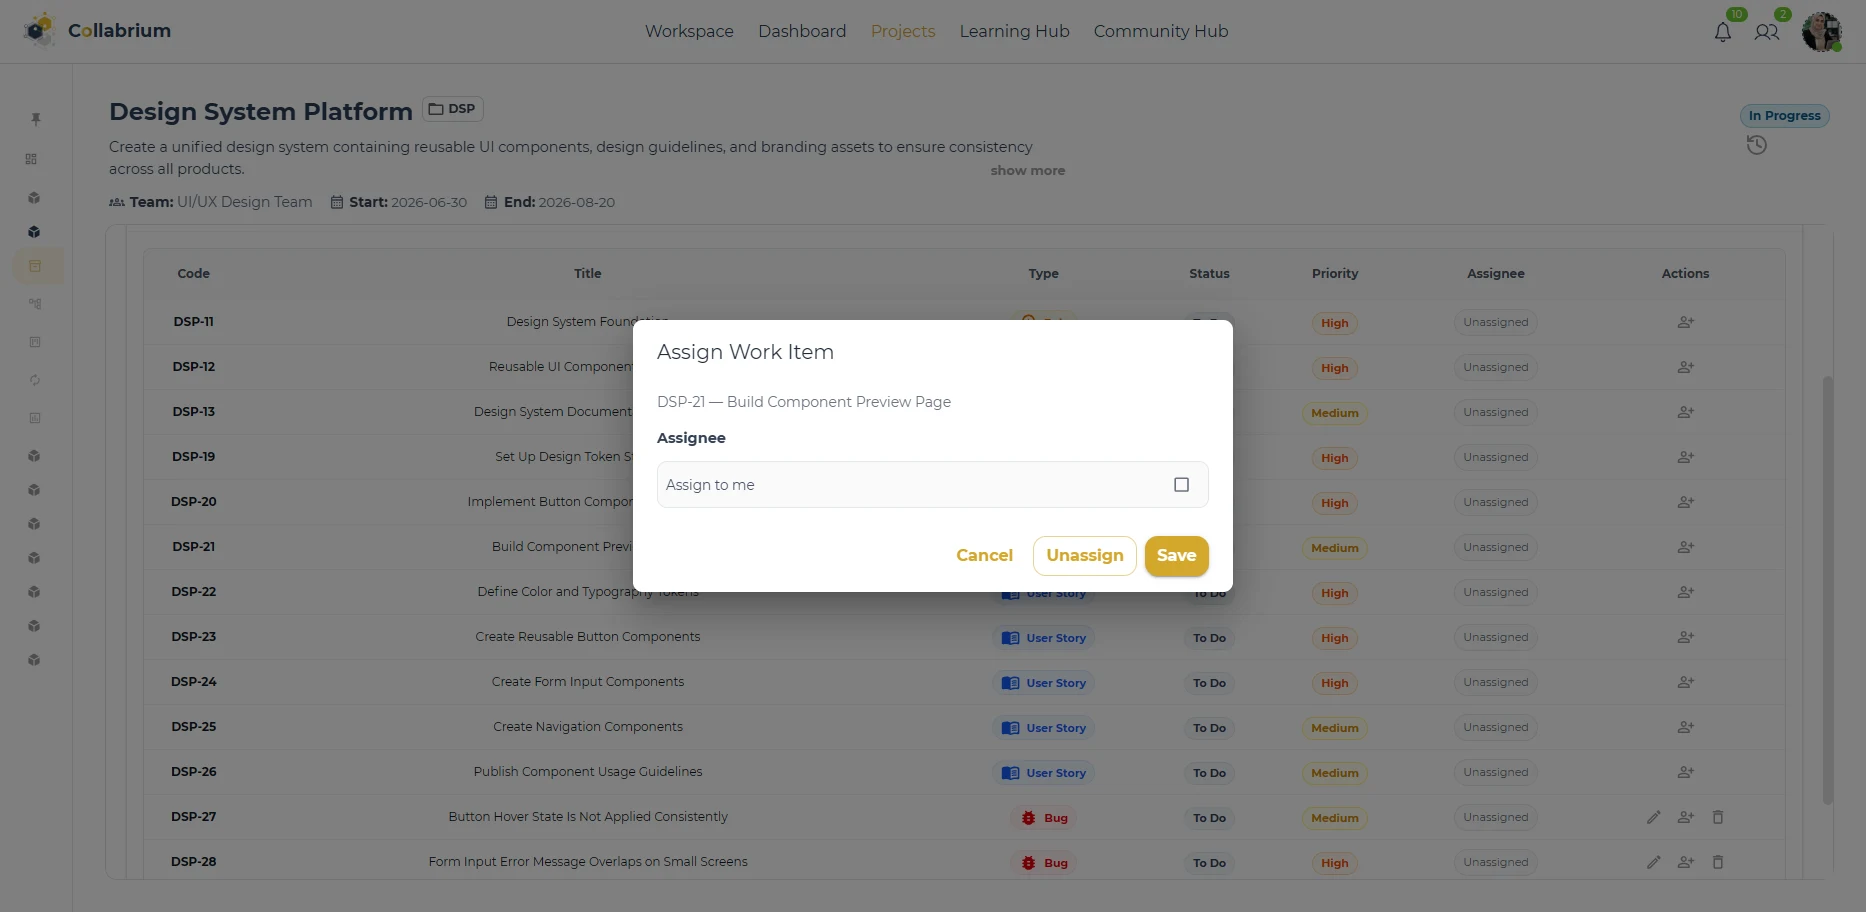Delete DSP-28 using trash icon

(1718, 862)
